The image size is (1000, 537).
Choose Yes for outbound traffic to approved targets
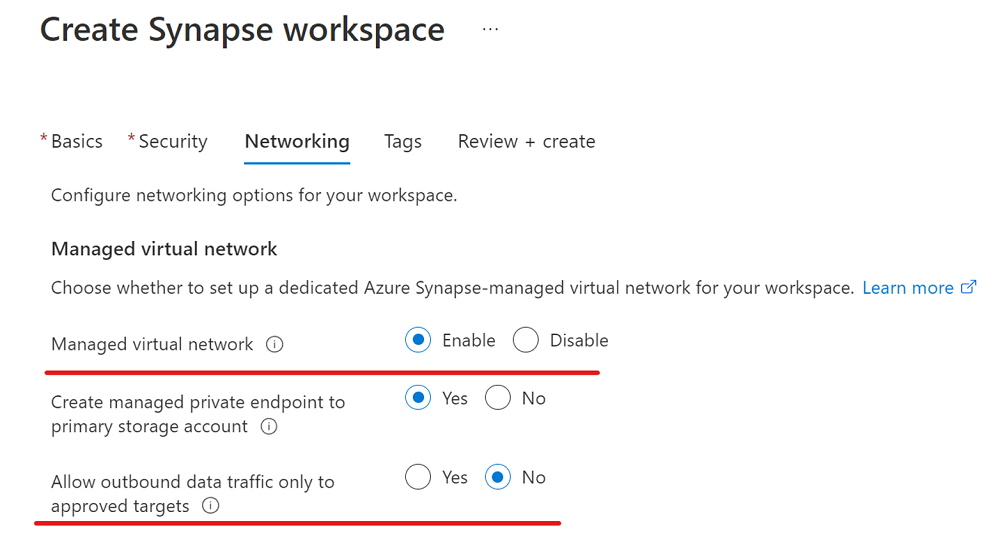point(419,478)
